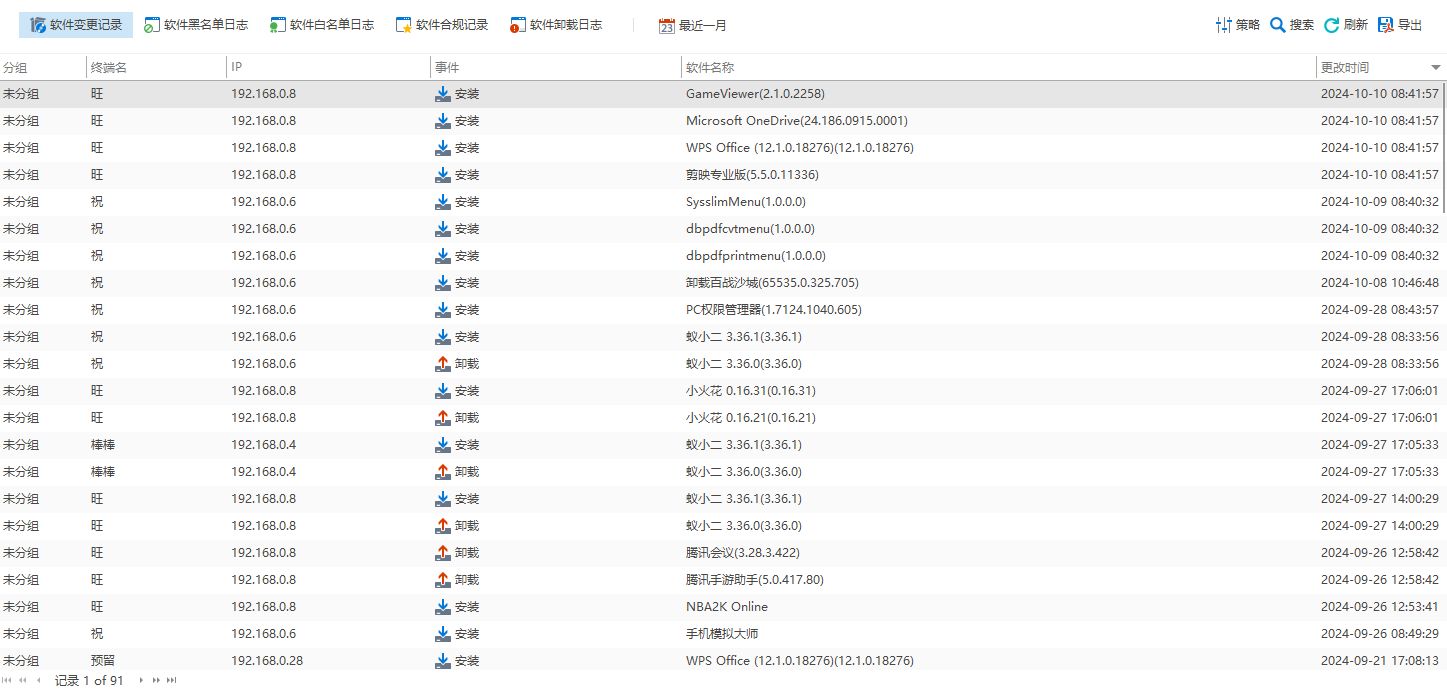Viewport: 1447px width, 691px height.
Task: Click the vertical scrollbar of the log table
Action: click(1443, 146)
